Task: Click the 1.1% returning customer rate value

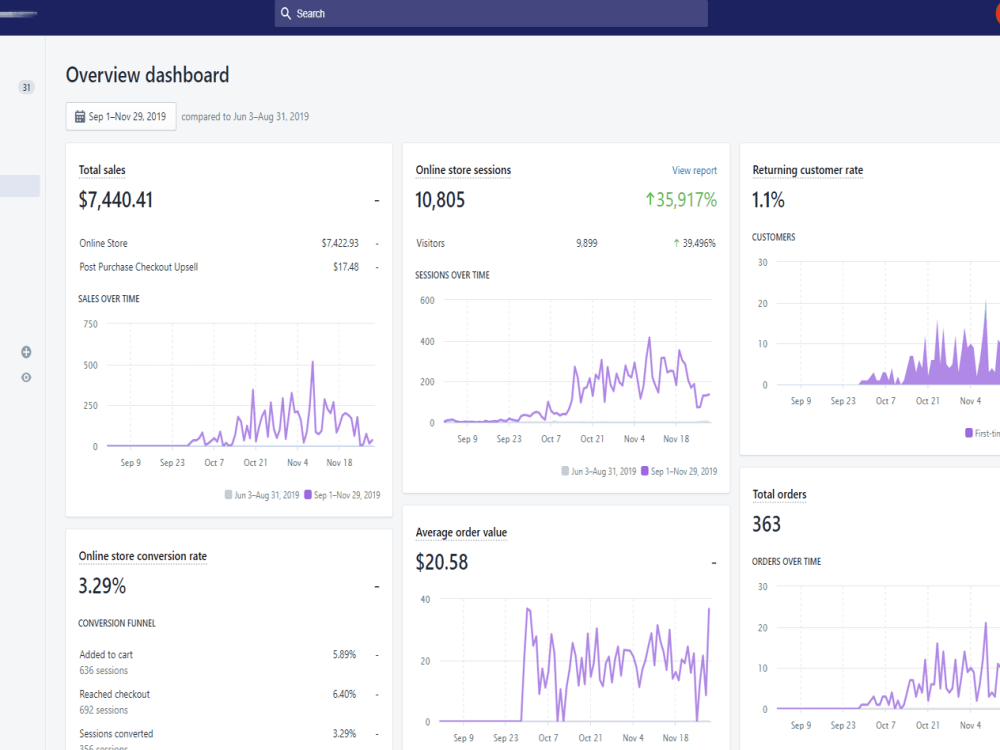Action: [768, 200]
